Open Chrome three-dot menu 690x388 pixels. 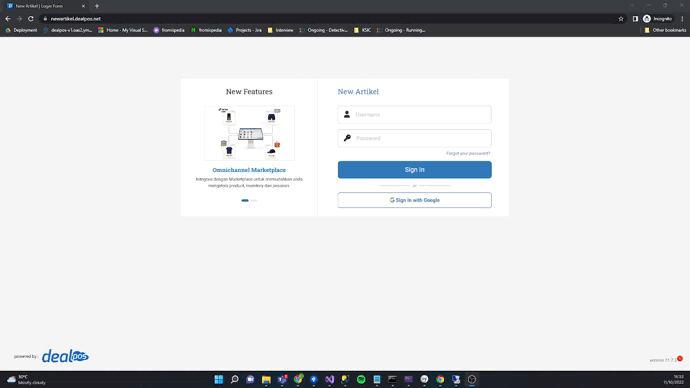pyautogui.click(x=682, y=19)
